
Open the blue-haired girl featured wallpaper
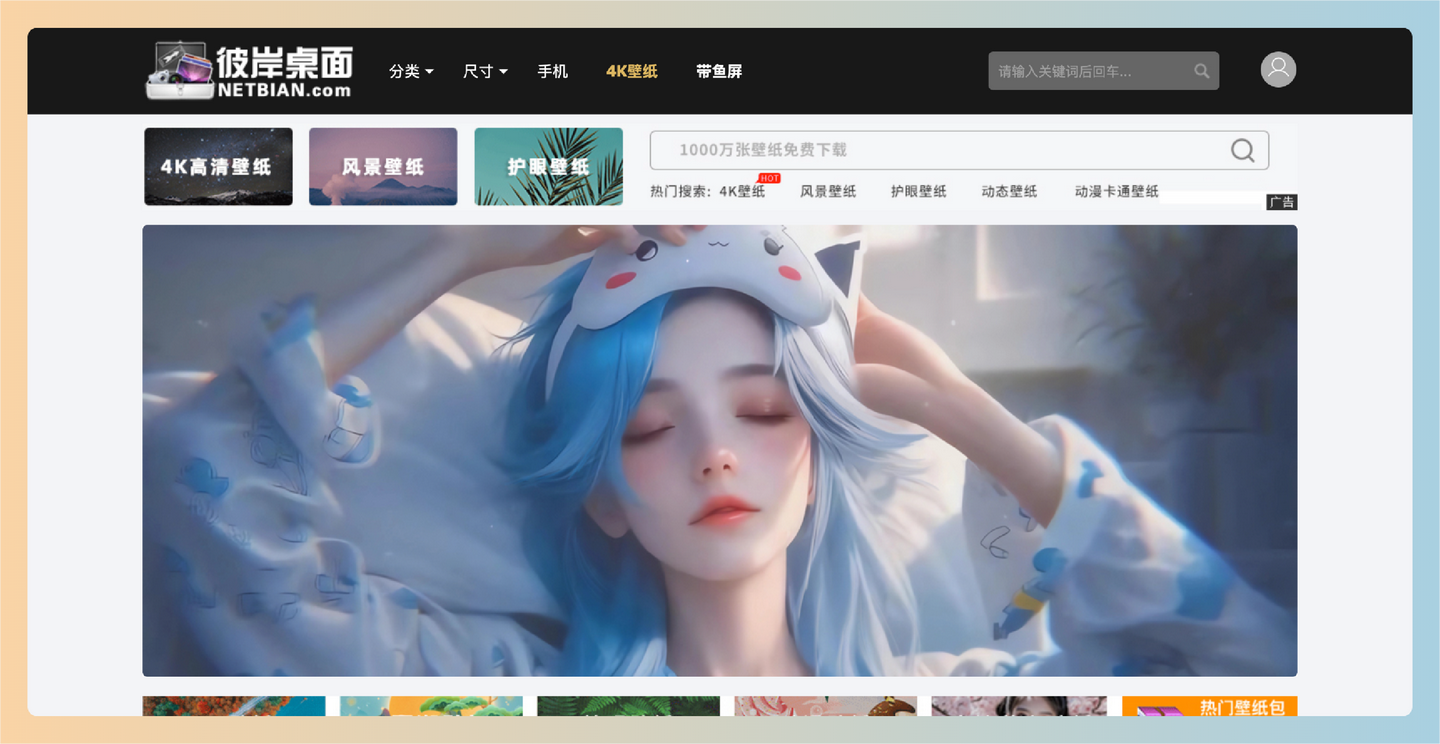720,450
